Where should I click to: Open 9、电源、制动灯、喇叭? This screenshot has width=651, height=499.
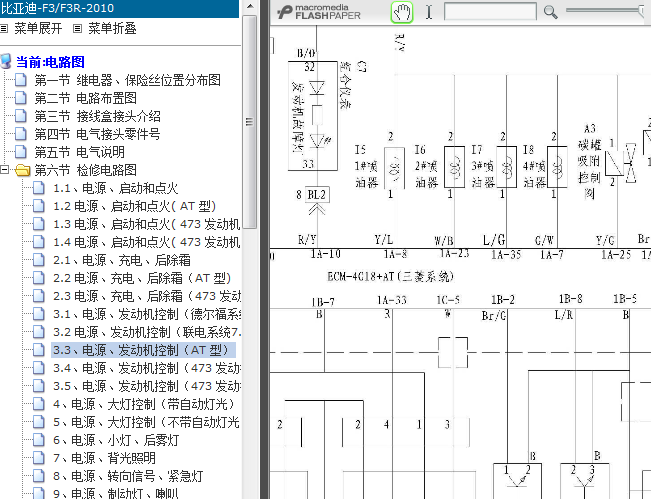pos(116,493)
